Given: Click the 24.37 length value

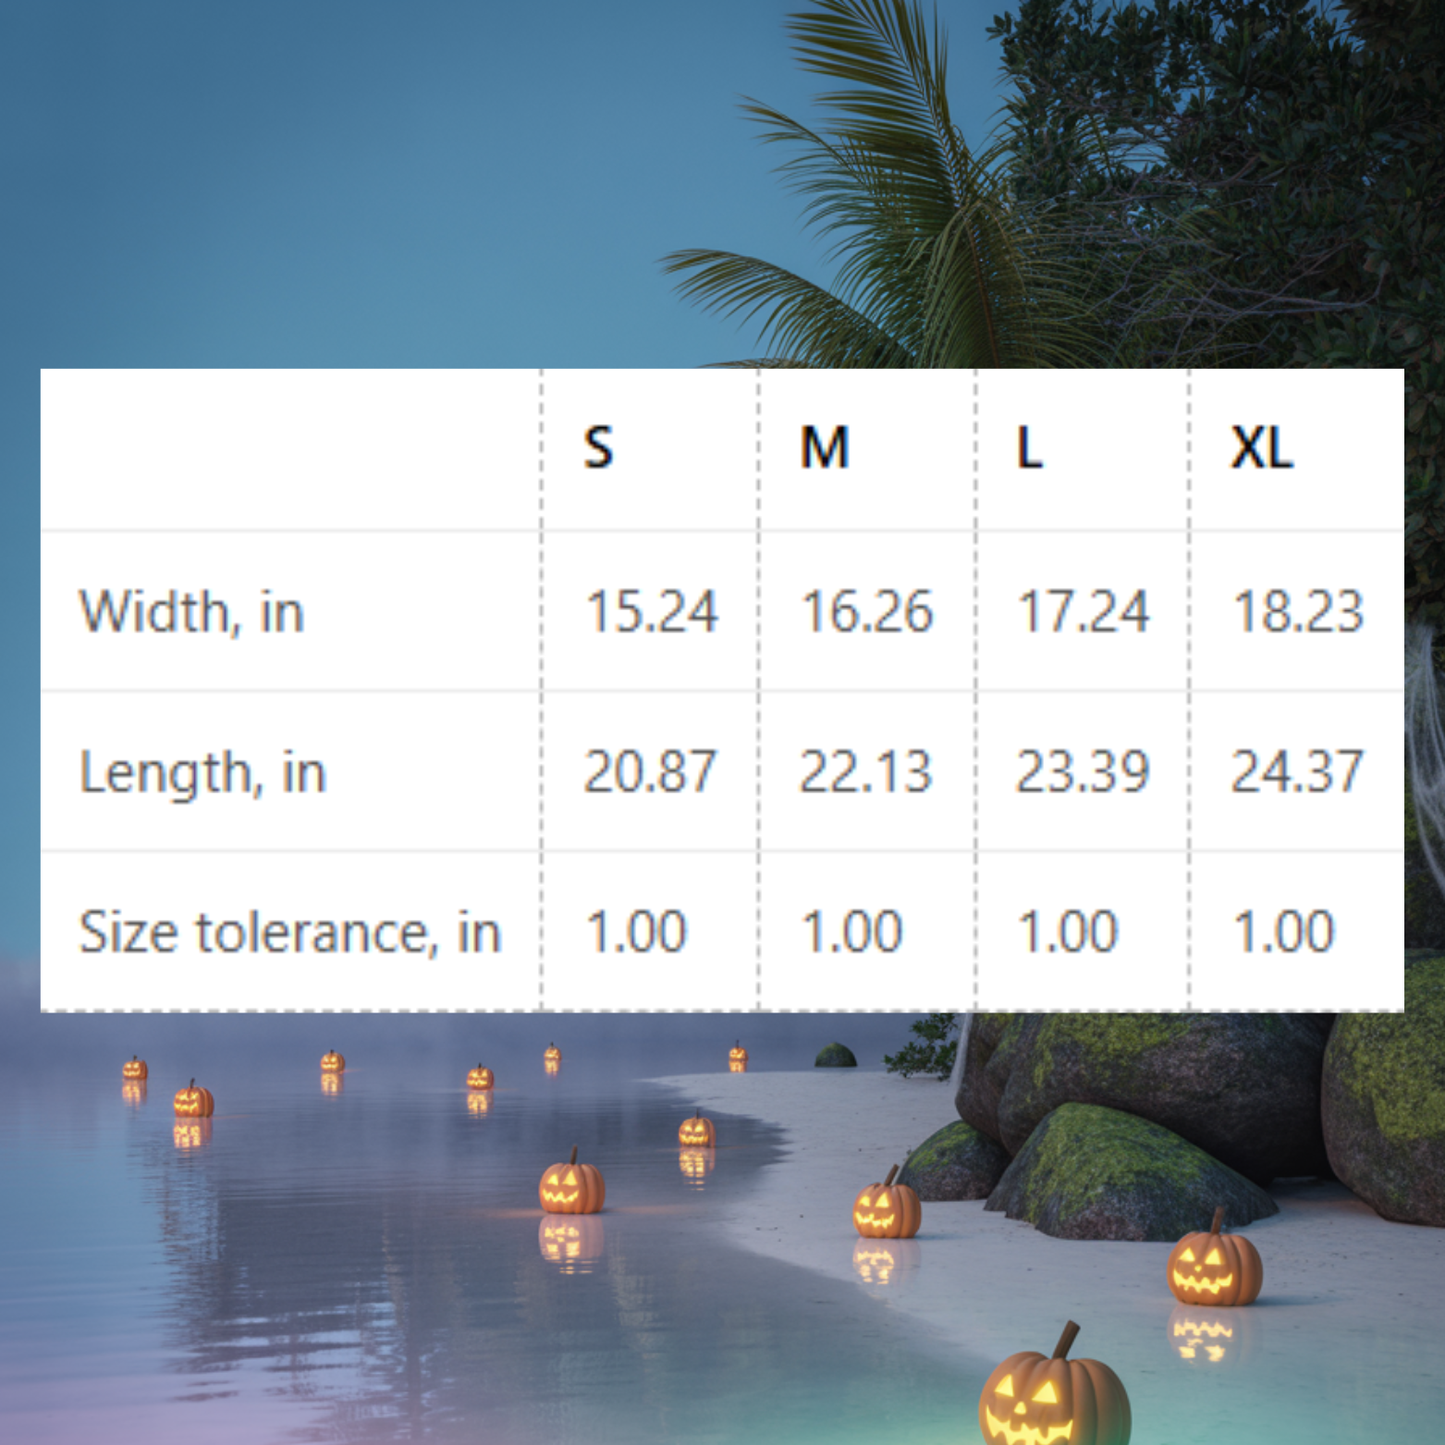Looking at the screenshot, I should point(1297,772).
